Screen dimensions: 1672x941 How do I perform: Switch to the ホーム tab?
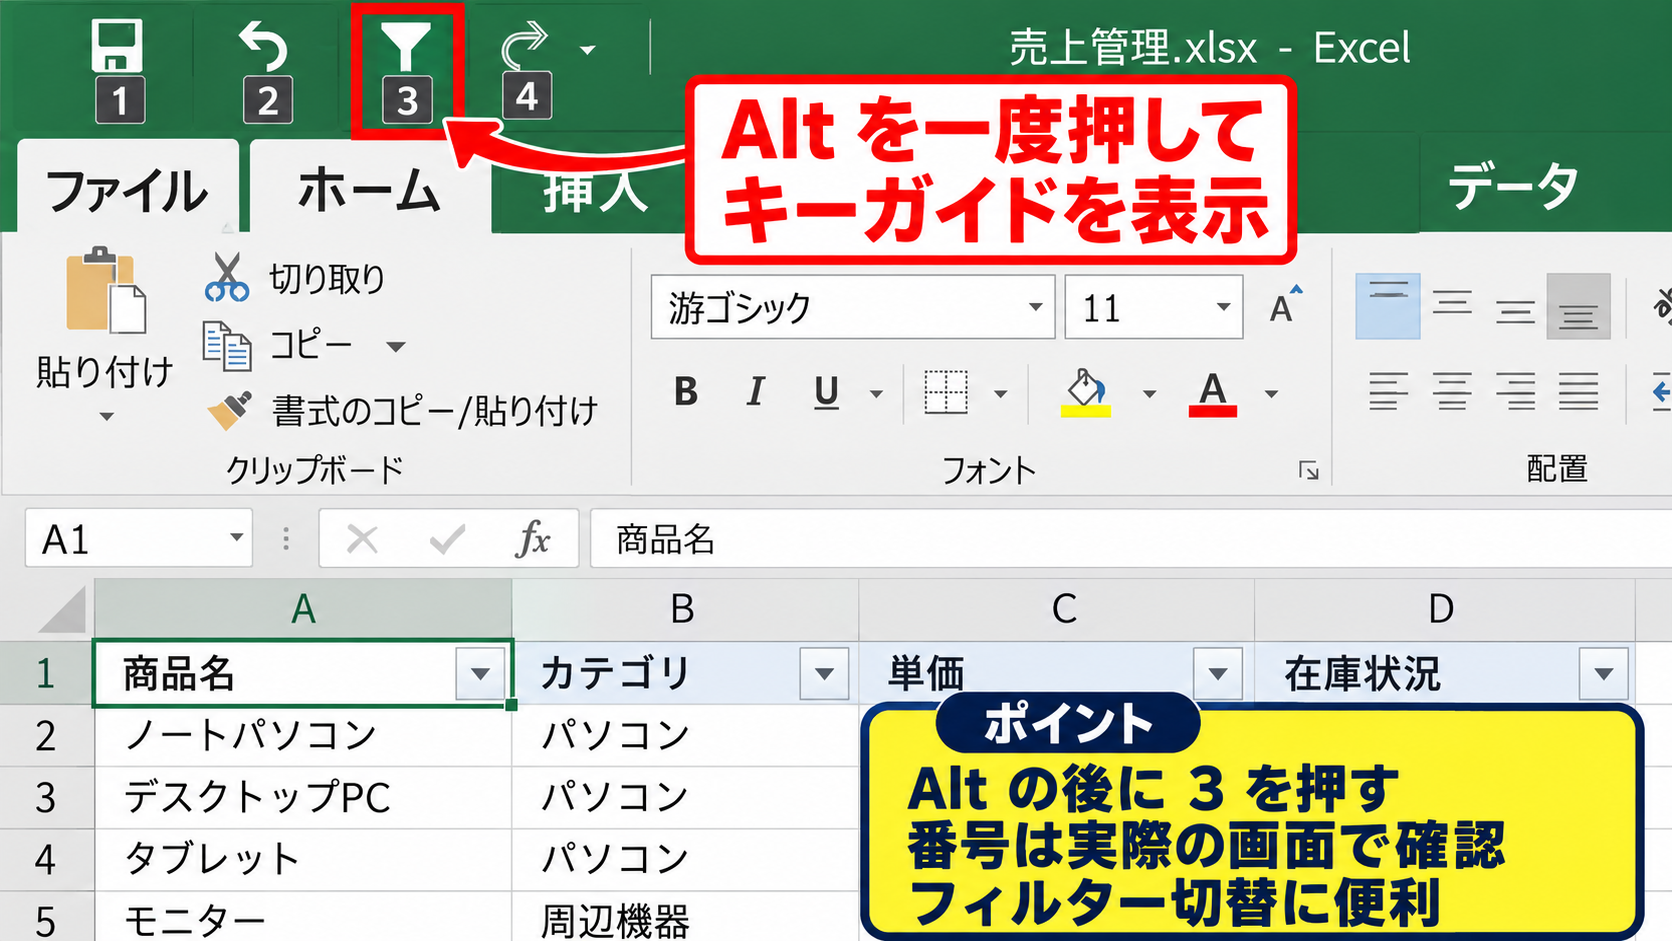370,189
